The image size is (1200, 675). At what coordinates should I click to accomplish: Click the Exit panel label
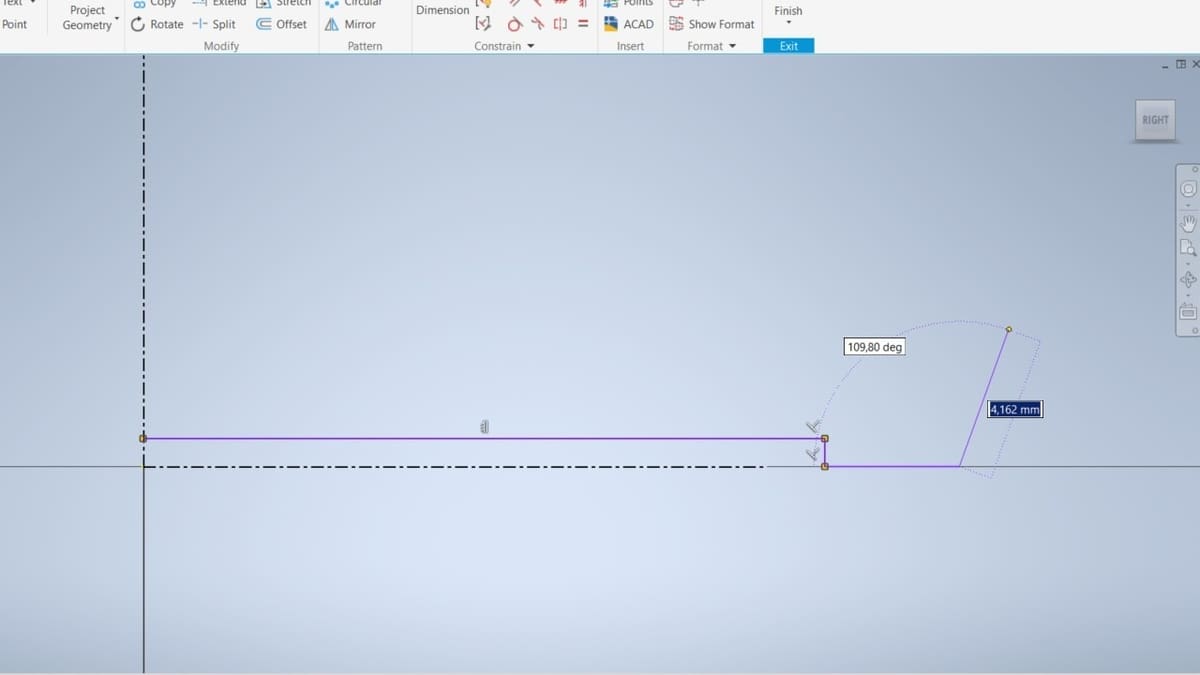click(x=789, y=46)
